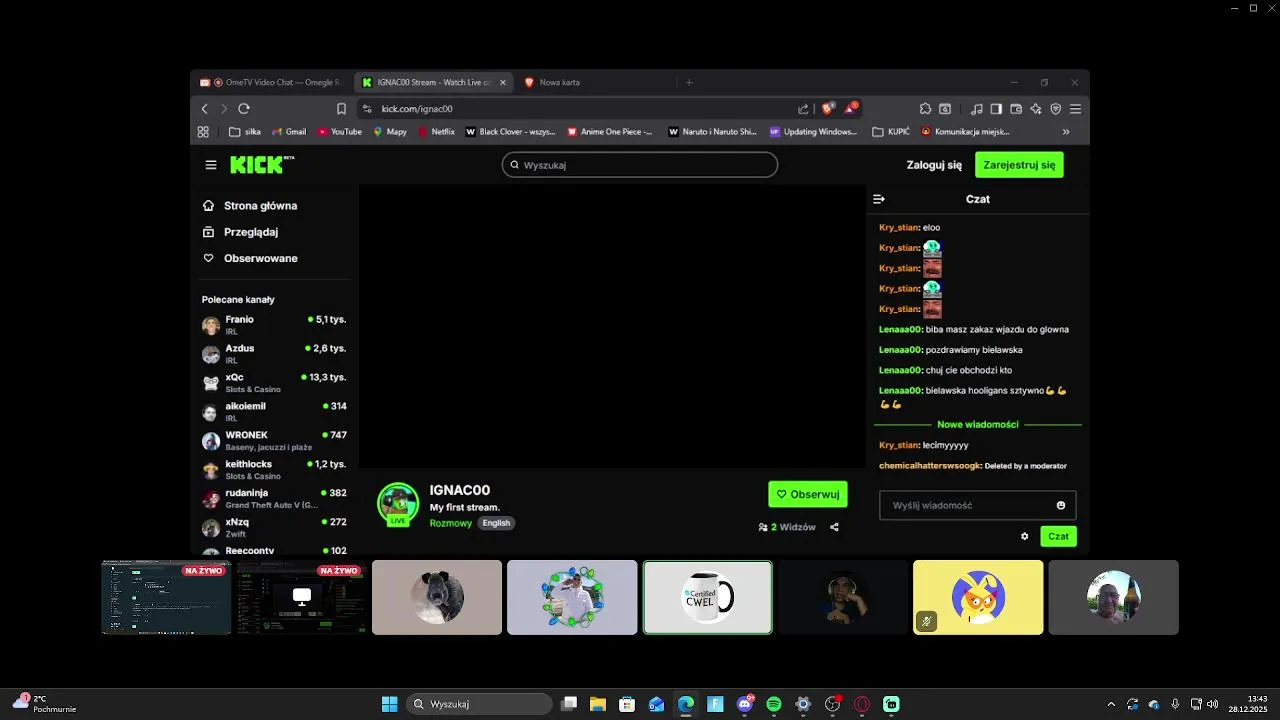1280x720 pixels.
Task: Open the emoji picker in chat input
Action: (x=1061, y=505)
